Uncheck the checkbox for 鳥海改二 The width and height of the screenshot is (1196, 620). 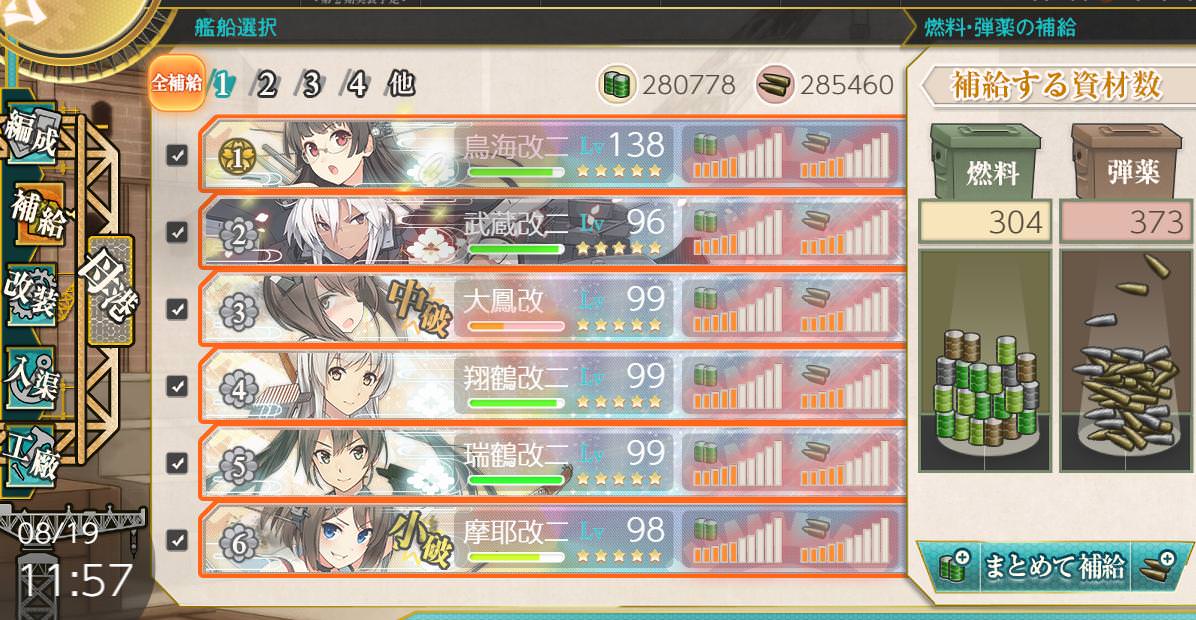pos(177,156)
